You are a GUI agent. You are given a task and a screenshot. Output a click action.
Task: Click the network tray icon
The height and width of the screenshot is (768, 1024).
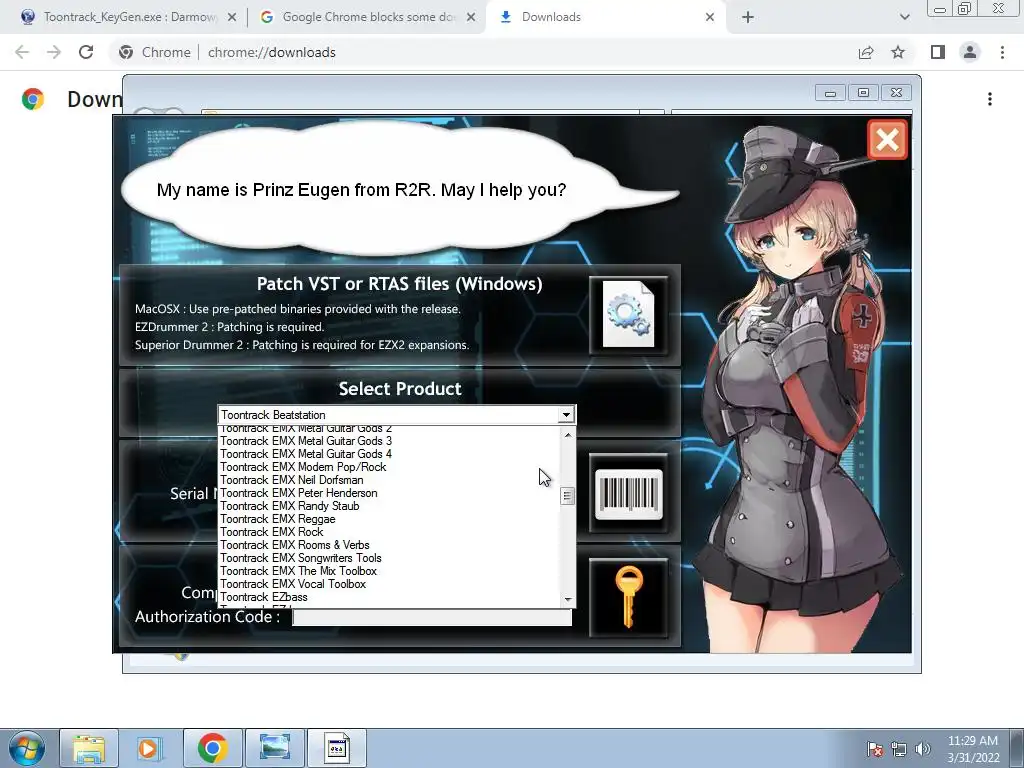click(x=899, y=749)
